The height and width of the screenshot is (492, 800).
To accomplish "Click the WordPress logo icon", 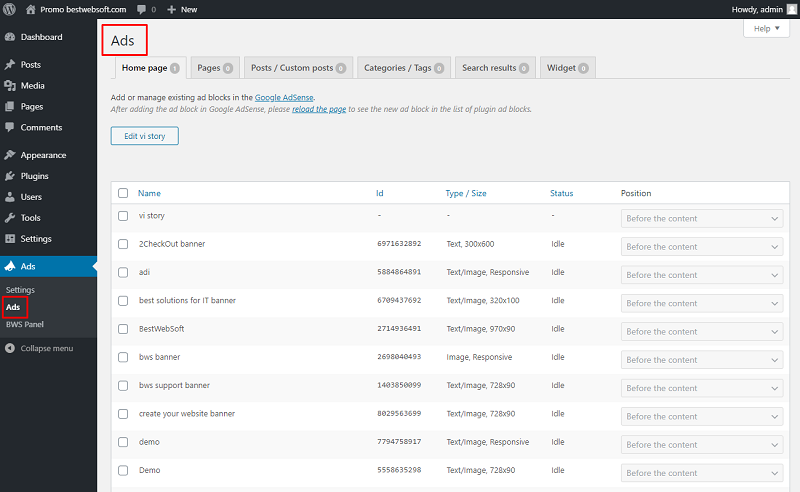I will coord(9,9).
